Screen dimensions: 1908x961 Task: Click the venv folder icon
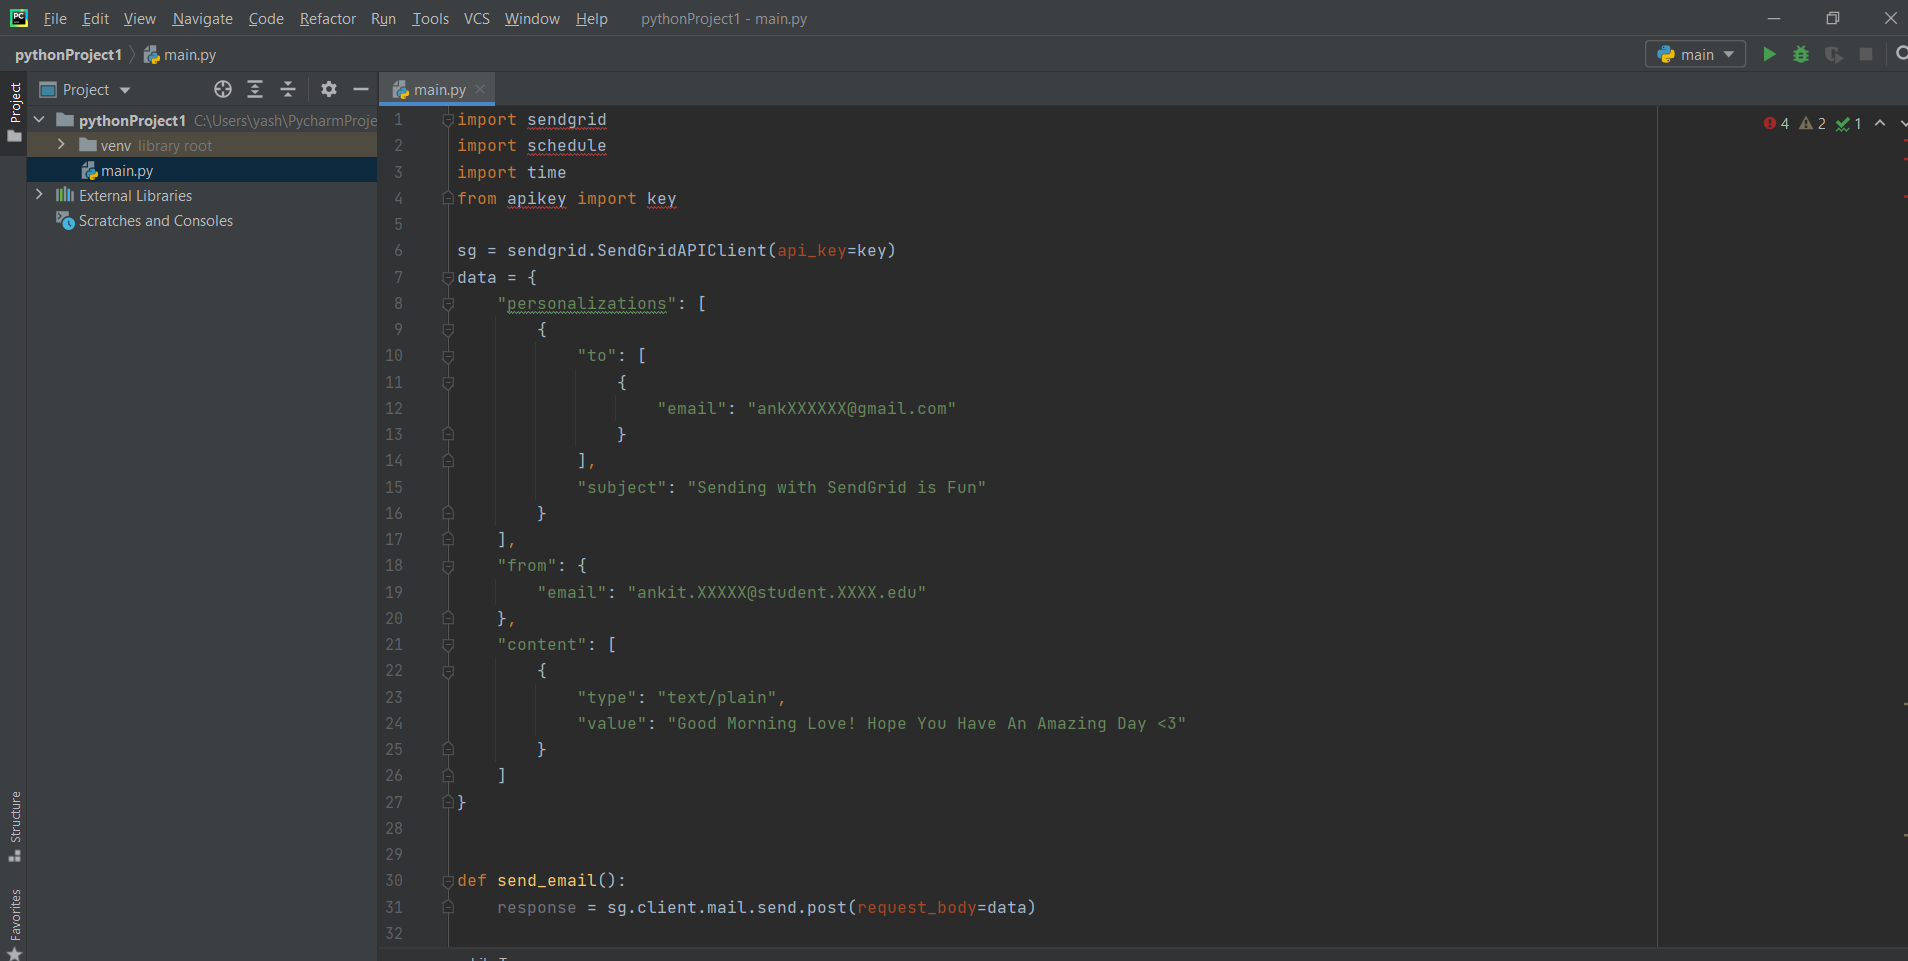coord(88,145)
